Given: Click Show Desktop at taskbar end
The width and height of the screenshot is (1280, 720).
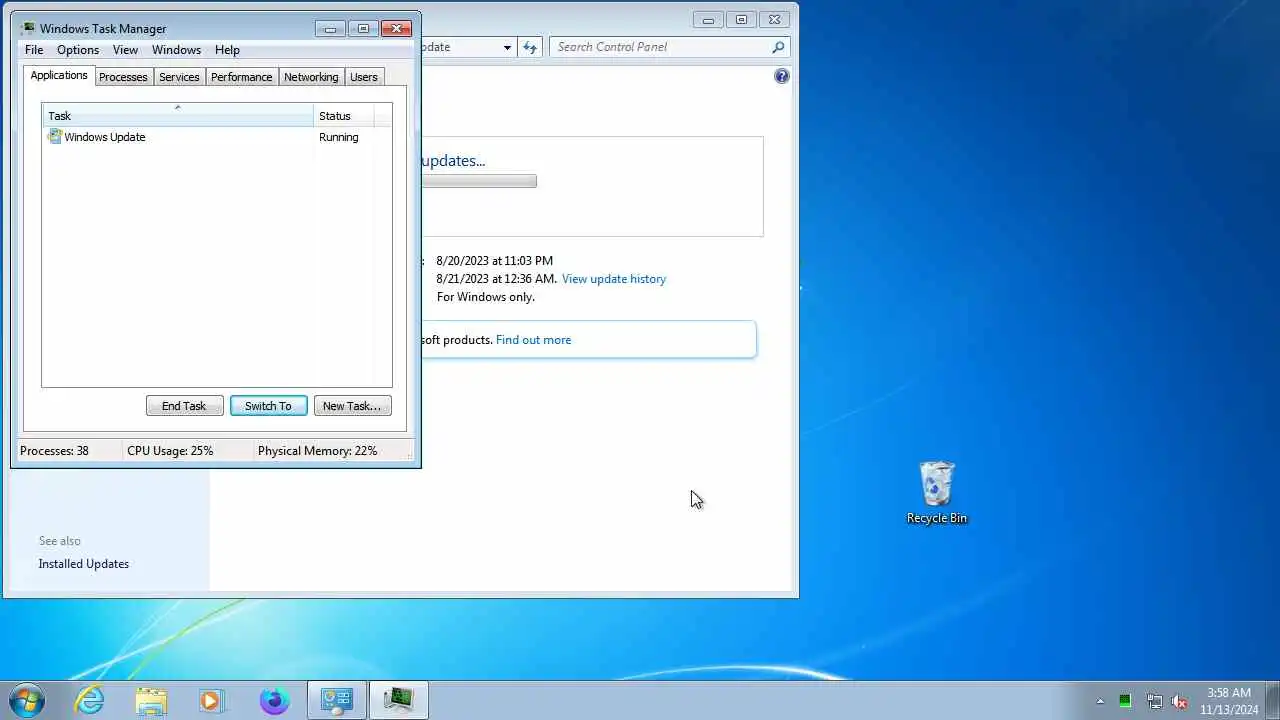Looking at the screenshot, I should [x=1272, y=701].
